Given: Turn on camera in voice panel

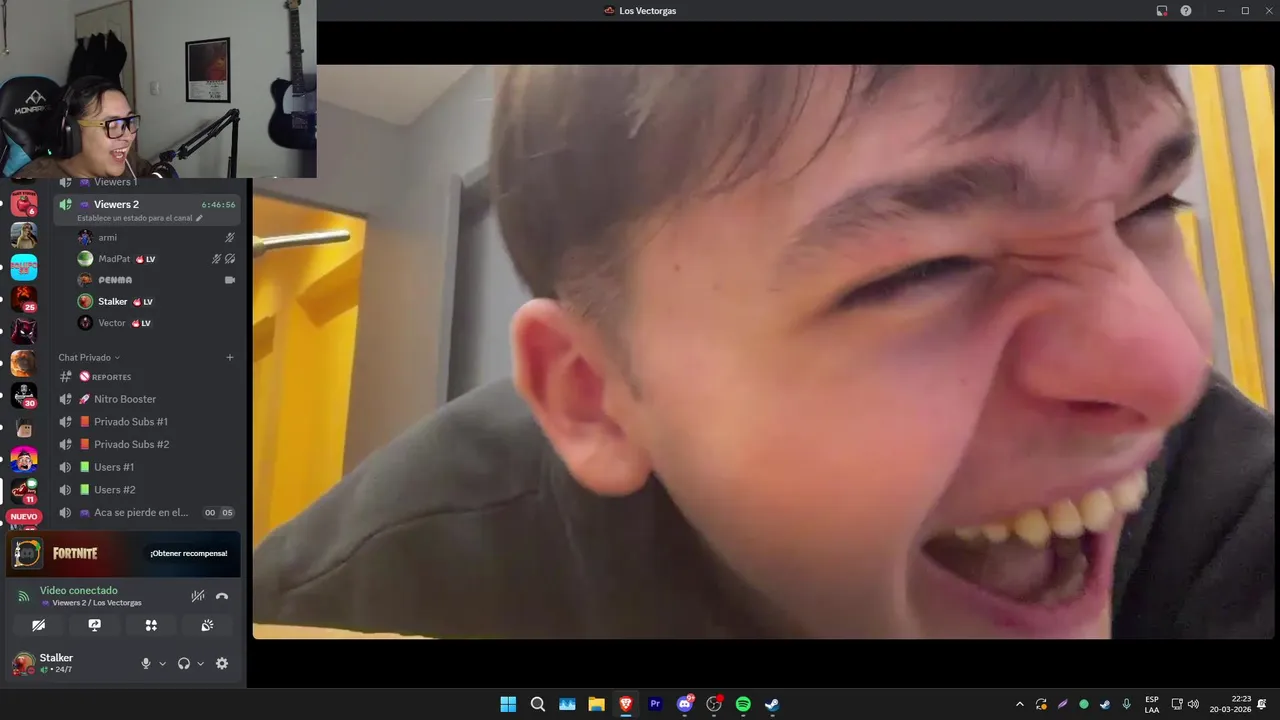Looking at the screenshot, I should pyautogui.click(x=38, y=625).
